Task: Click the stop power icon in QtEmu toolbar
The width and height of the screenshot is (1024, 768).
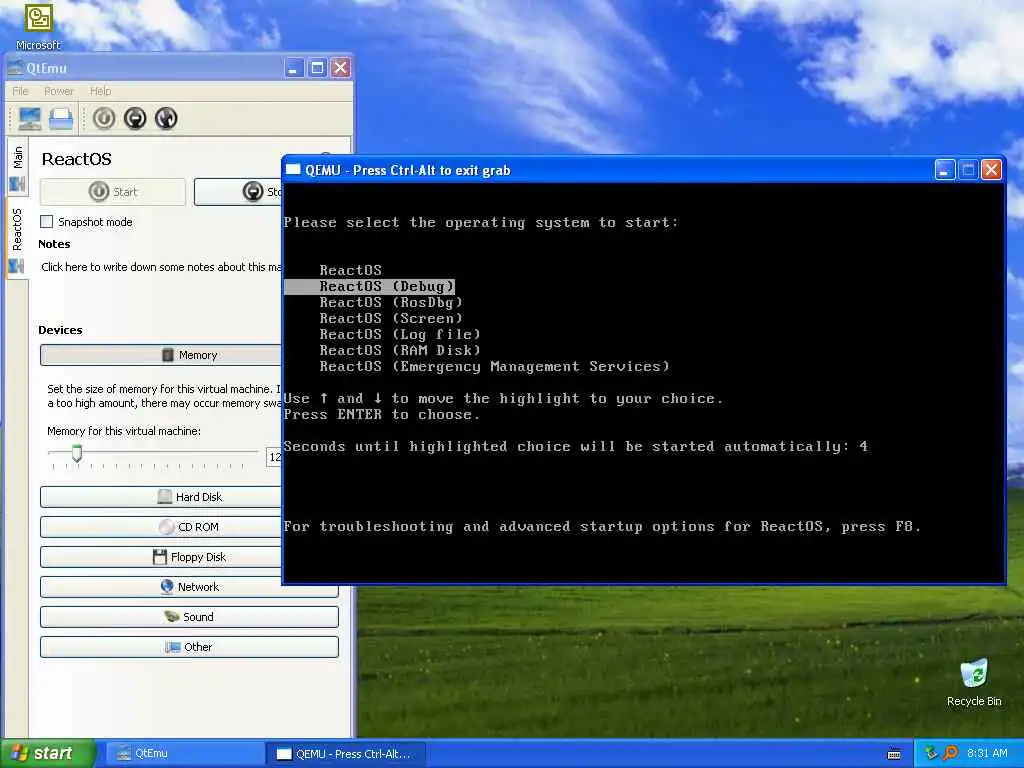Action: coord(135,118)
